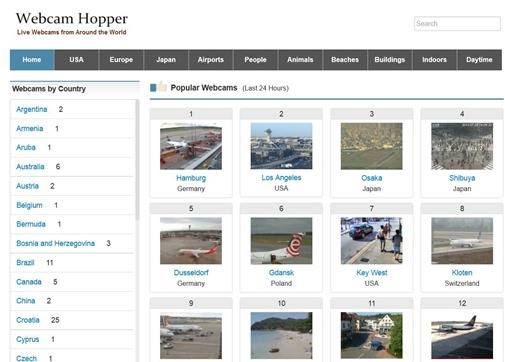The width and height of the screenshot is (505, 362).
Task: Switch to the USA tab
Action: 77,60
